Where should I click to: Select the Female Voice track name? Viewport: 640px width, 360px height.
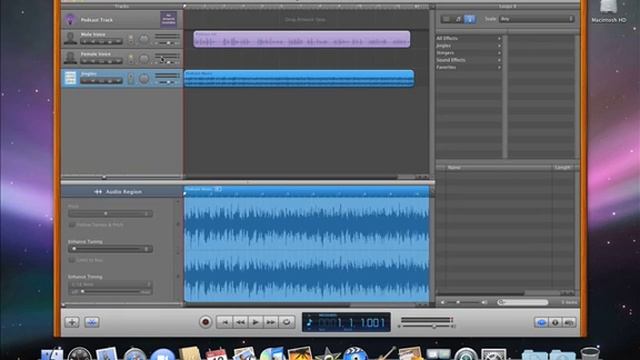pos(96,54)
